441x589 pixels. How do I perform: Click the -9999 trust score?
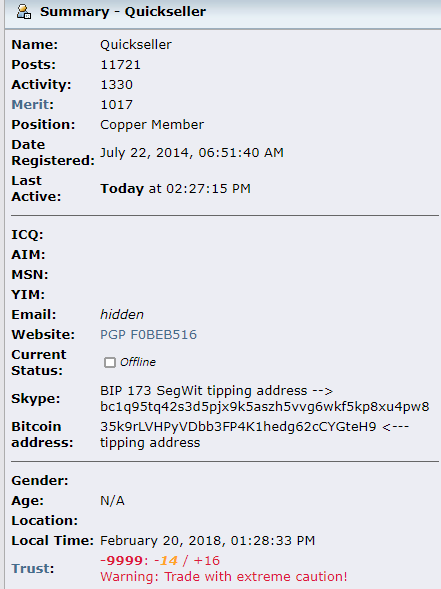point(121,560)
